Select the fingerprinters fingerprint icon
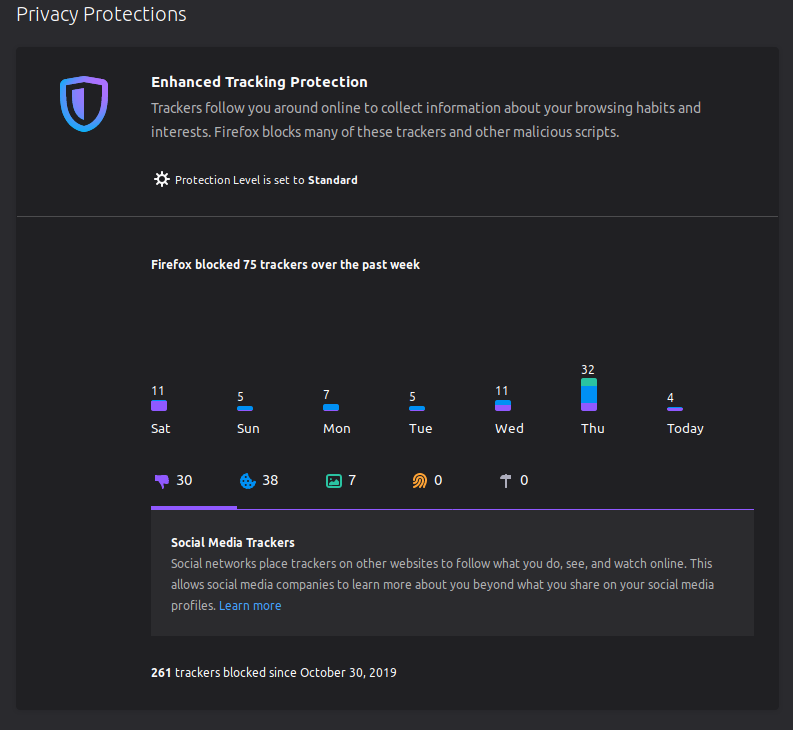Screen dimensions: 793x730 coord(420,481)
